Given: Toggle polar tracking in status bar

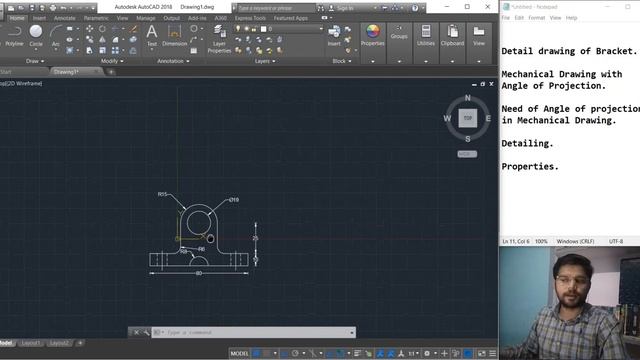Looking at the screenshot, I should click(295, 353).
